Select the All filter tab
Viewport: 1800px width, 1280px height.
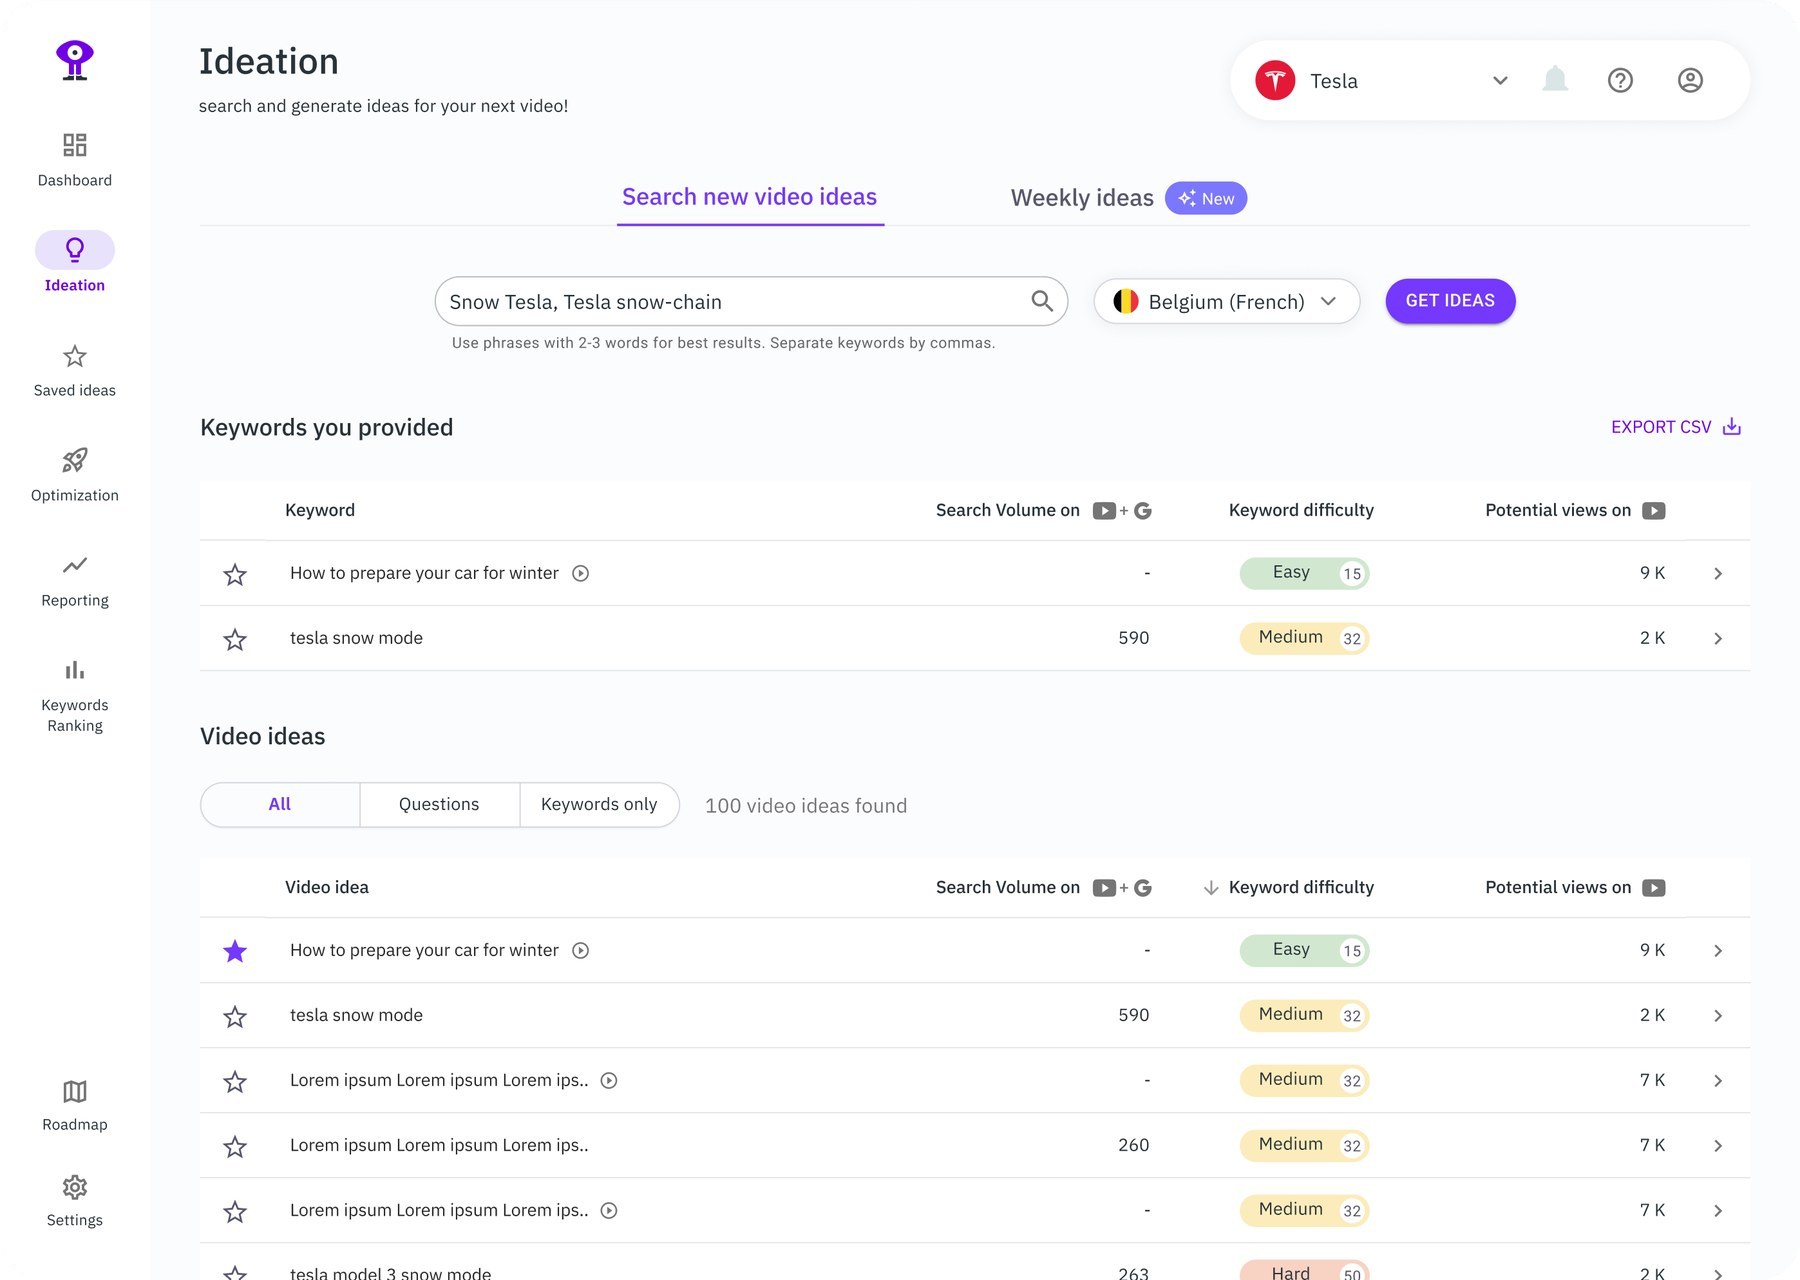pyautogui.click(x=280, y=804)
